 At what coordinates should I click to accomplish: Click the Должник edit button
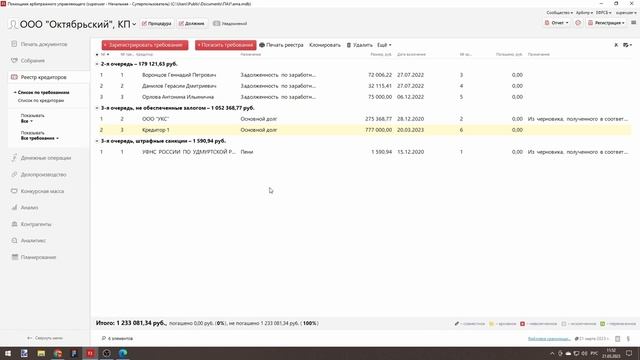click(192, 24)
